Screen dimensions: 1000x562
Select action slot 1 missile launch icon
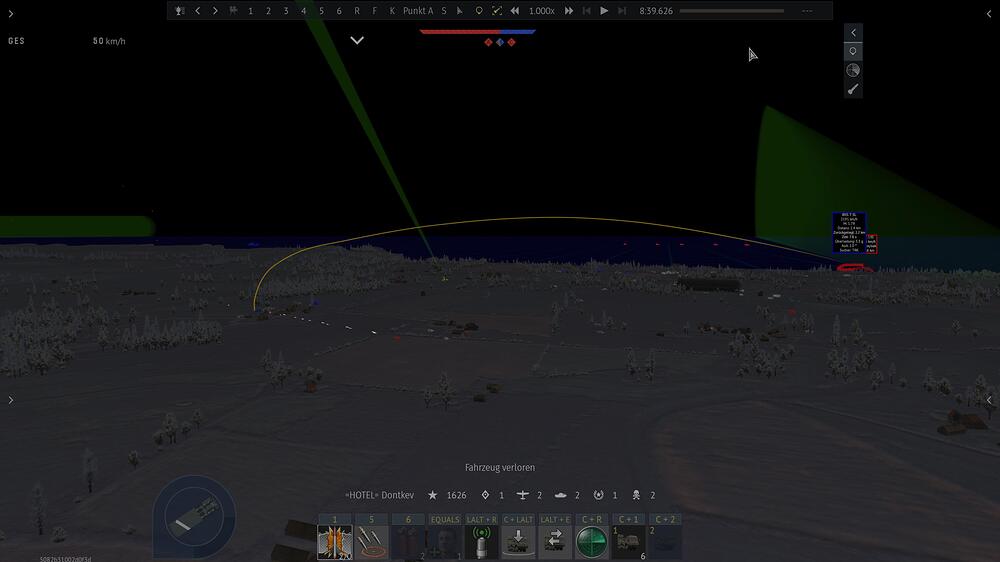click(335, 542)
